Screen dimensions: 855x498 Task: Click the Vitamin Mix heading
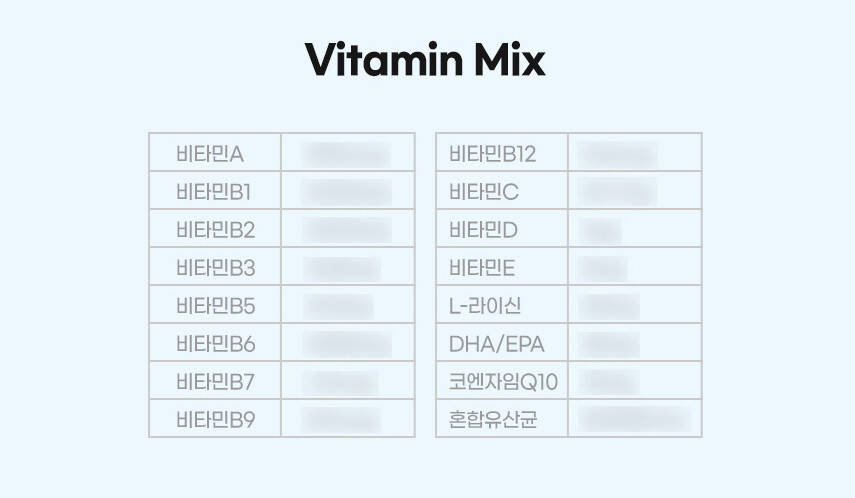426,60
